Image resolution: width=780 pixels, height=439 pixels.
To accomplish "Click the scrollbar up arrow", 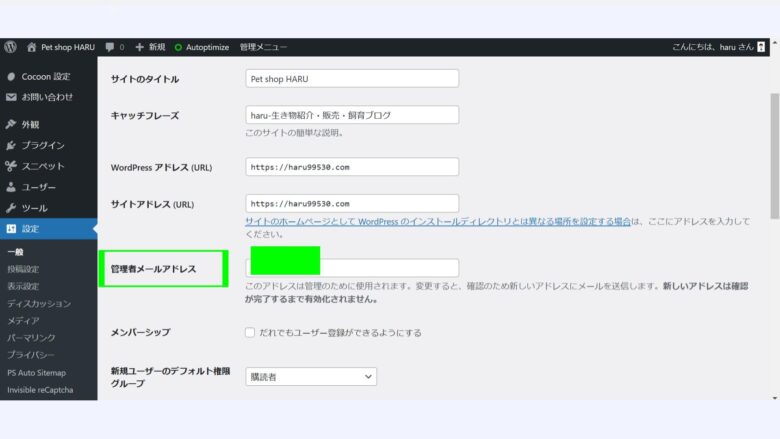I will click(775, 43).
